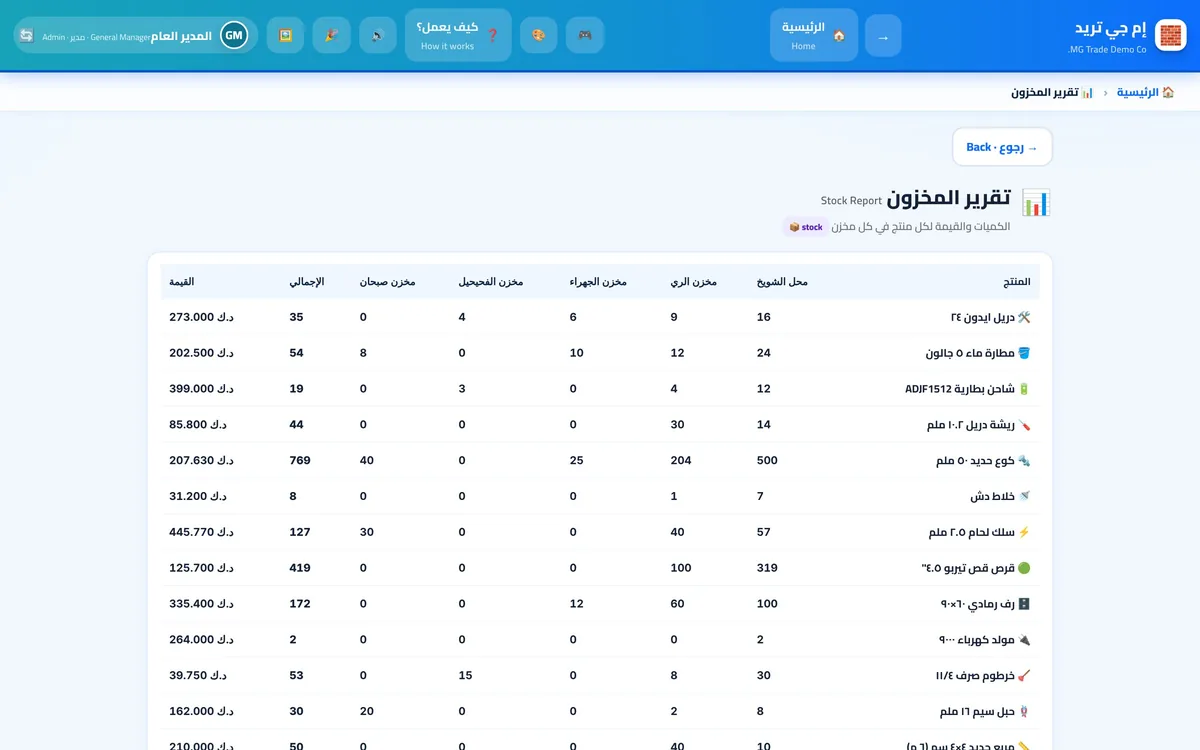1200x750 pixels.
Task: Click the arrow navigation button in header
Action: click(883, 36)
